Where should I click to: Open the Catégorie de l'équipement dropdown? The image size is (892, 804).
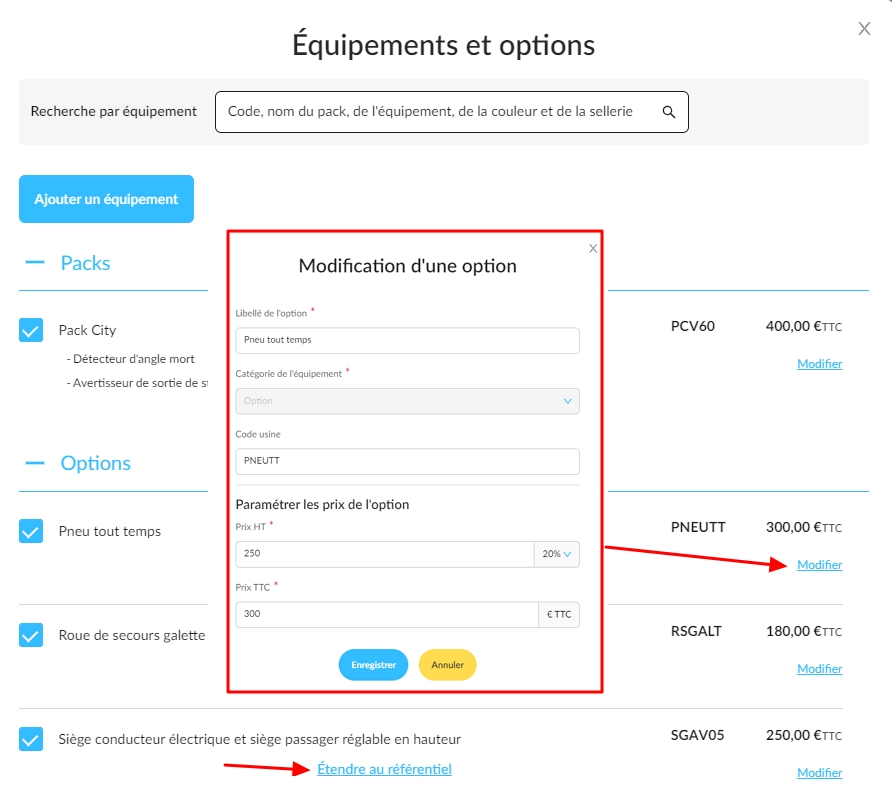click(x=407, y=401)
